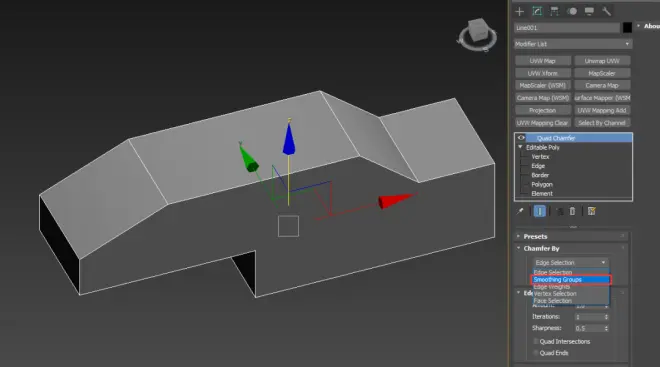Click Sharpness spinner arrows
This screenshot has width=660, height=367.
click(606, 328)
